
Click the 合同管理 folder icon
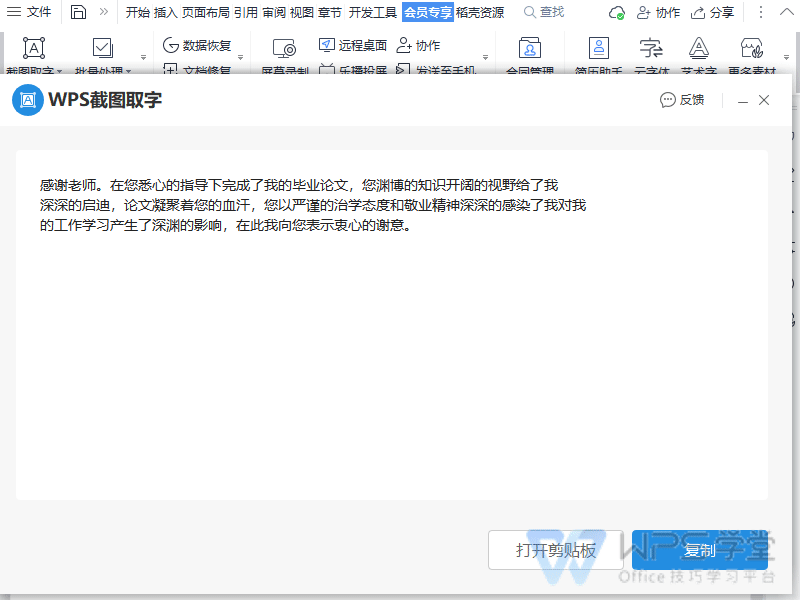[530, 48]
